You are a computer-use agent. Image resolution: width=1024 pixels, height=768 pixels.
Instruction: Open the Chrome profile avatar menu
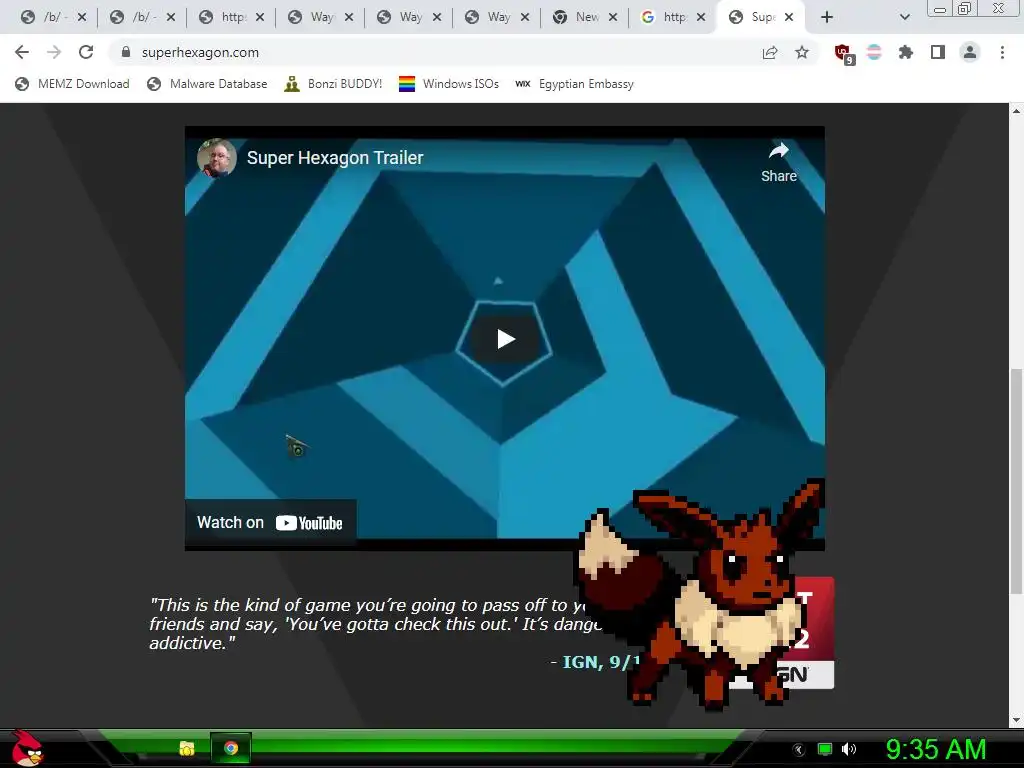pyautogui.click(x=970, y=52)
